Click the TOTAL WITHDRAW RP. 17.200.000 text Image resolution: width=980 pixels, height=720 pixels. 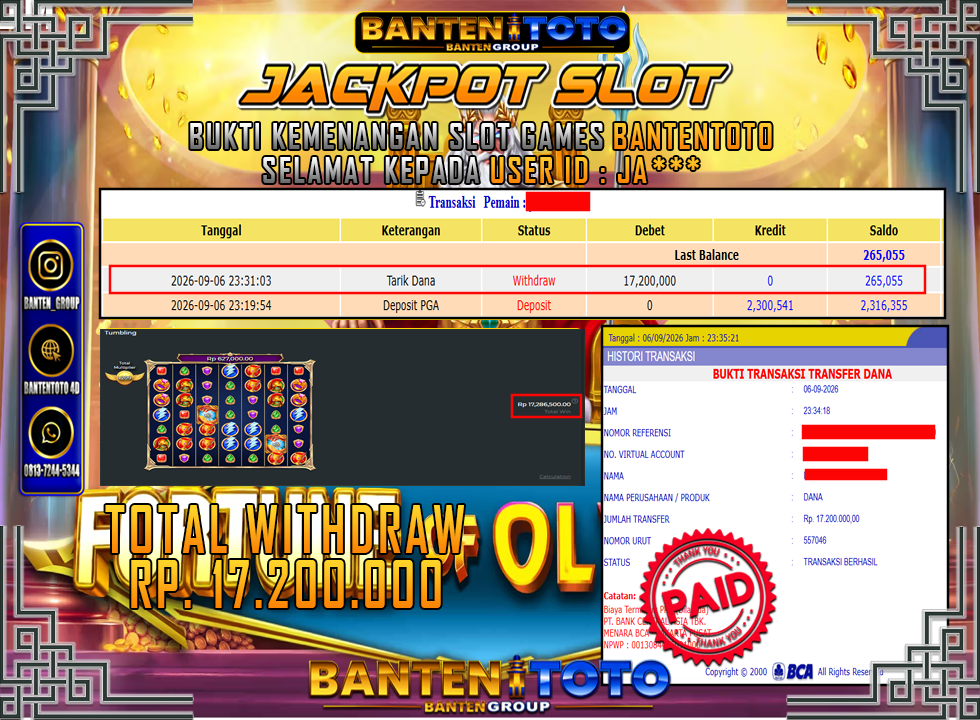coord(284,556)
